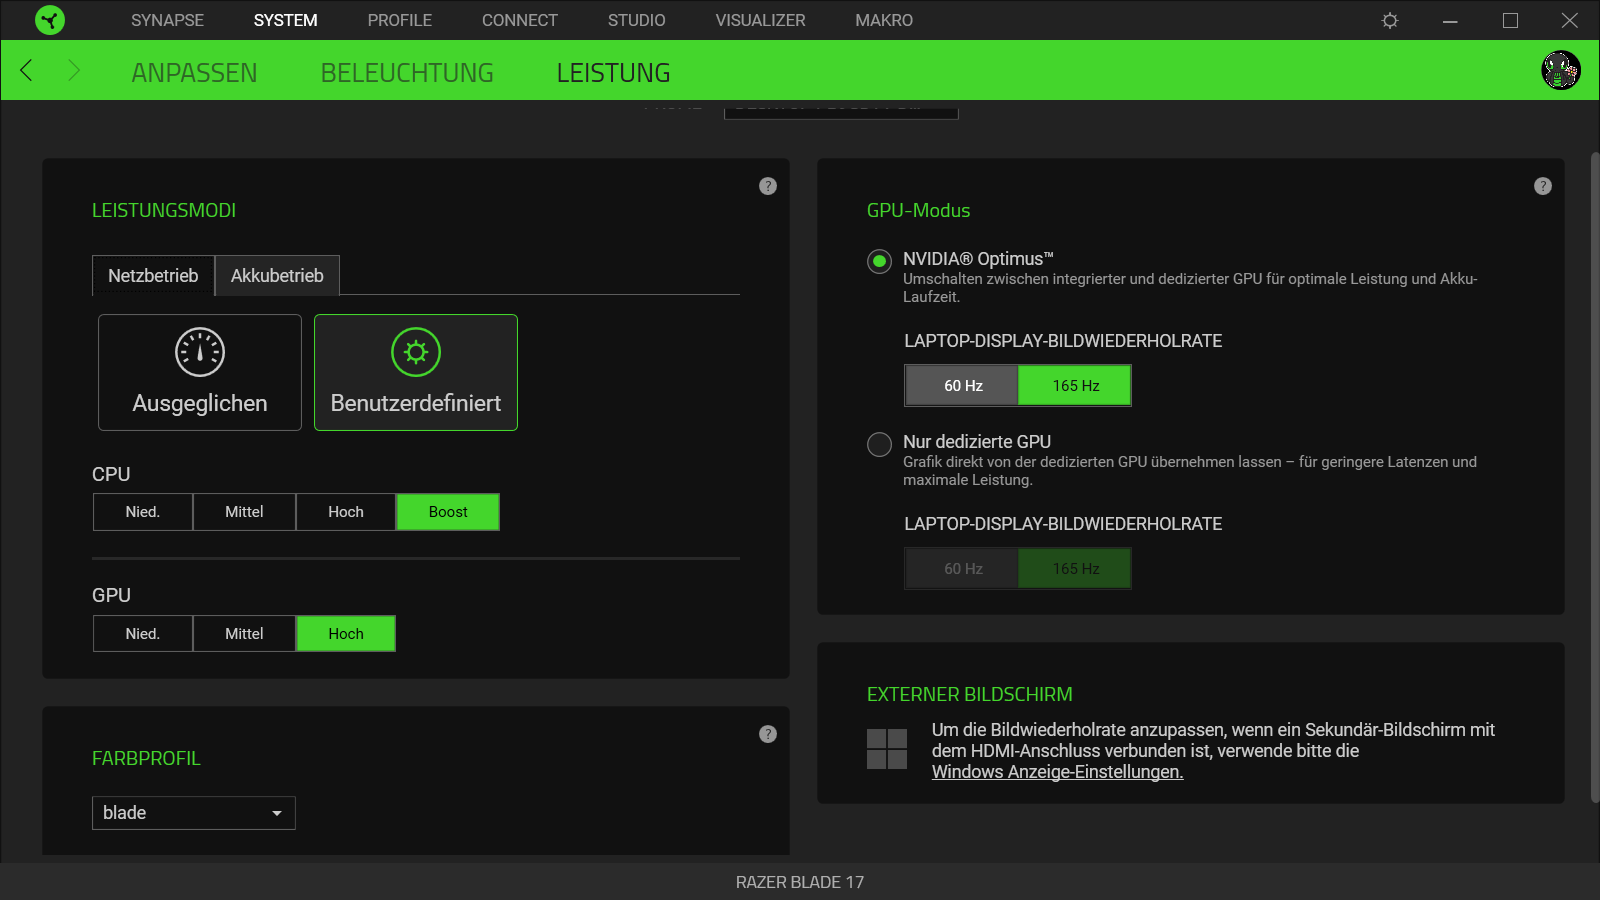Go to the LEISTUNG tab
Viewport: 1600px width, 900px height.
[x=613, y=73]
